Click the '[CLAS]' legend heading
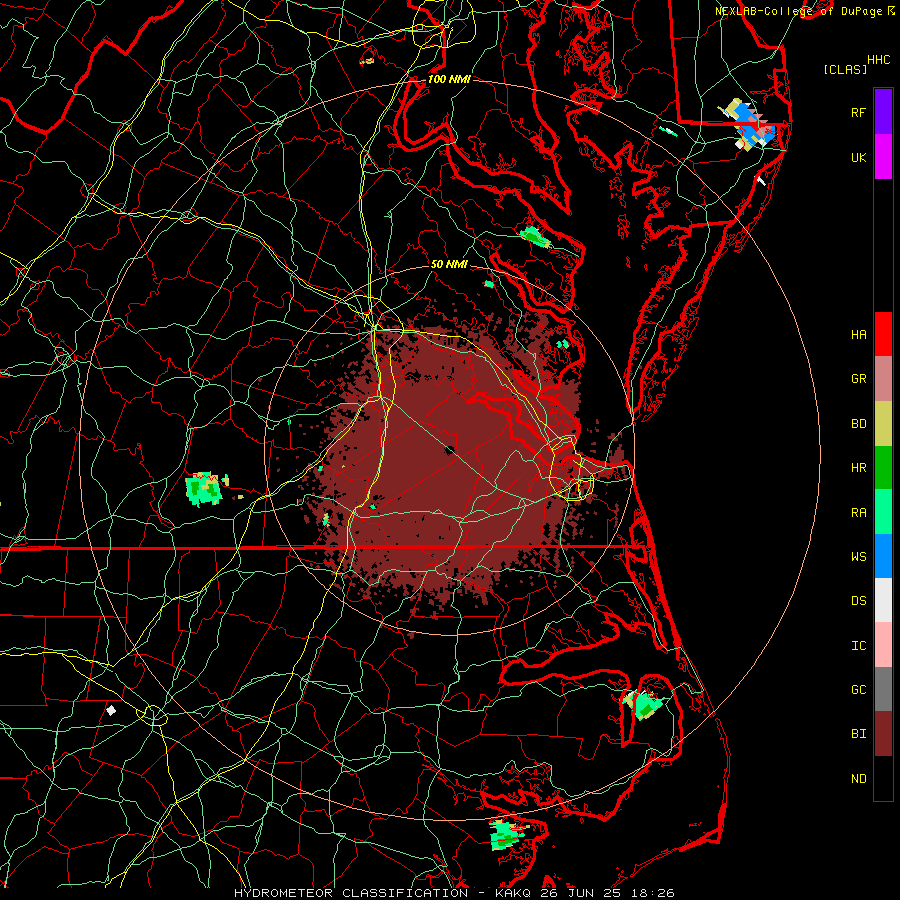Viewport: 900px width, 900px height. [x=845, y=69]
